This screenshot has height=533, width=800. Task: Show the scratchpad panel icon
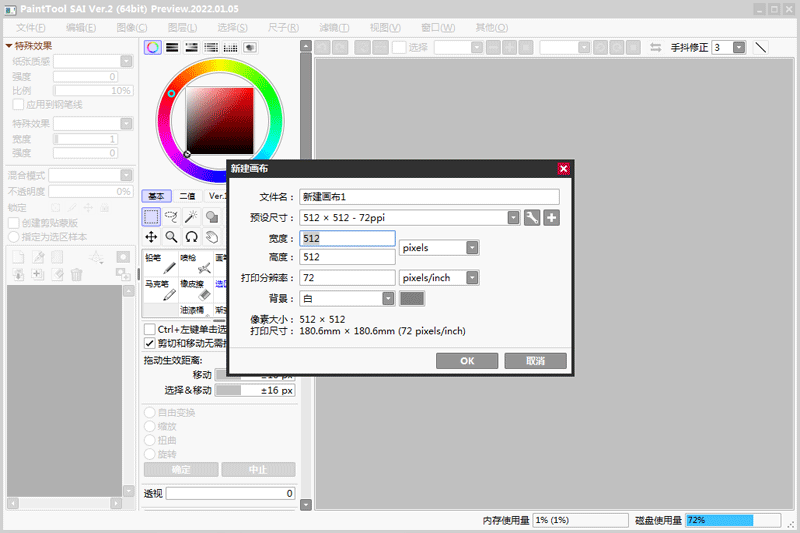250,47
